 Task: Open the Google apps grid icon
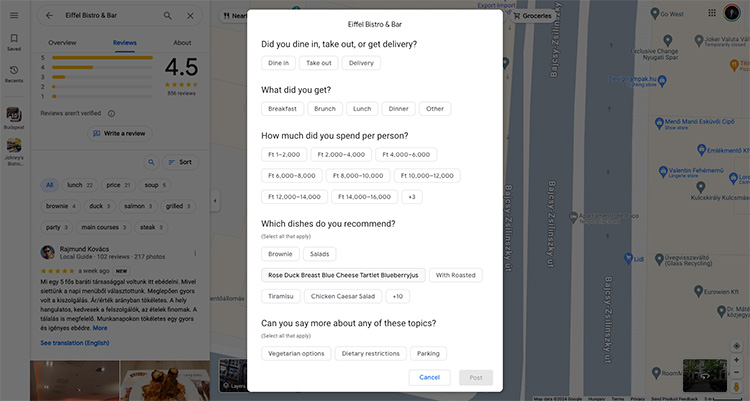point(712,13)
